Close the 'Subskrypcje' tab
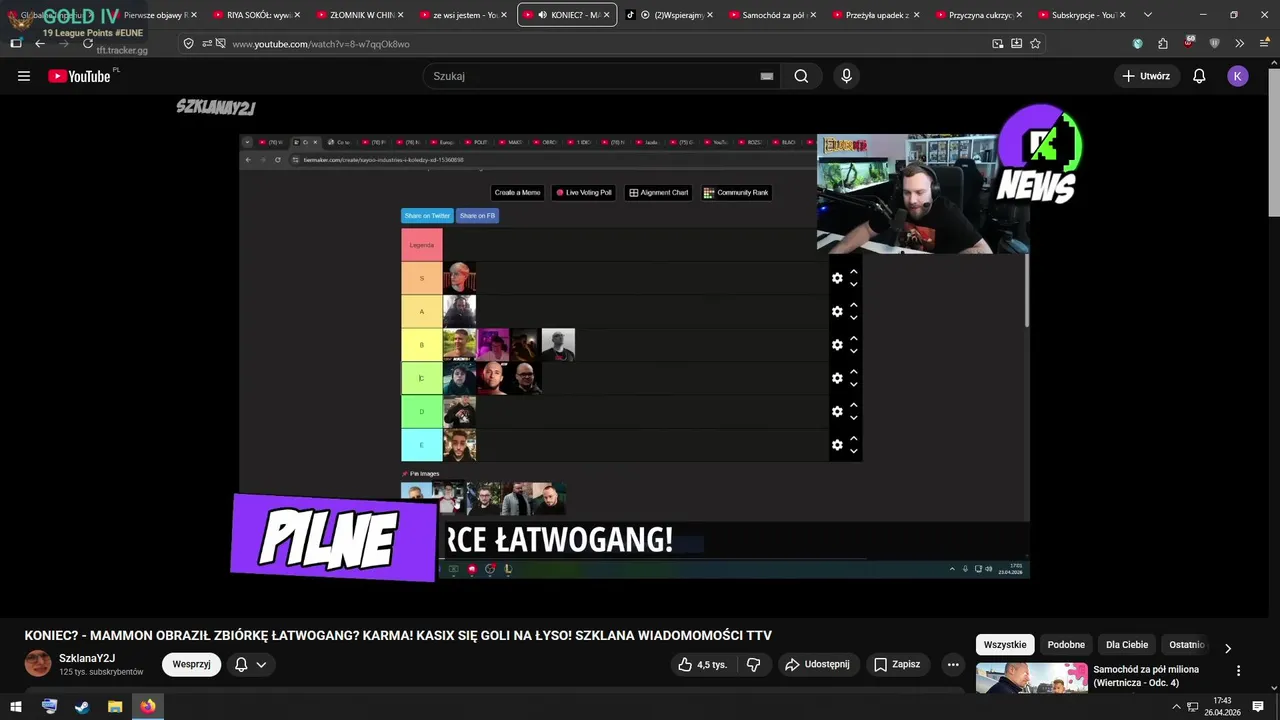This screenshot has width=1280, height=720. [x=1122, y=15]
